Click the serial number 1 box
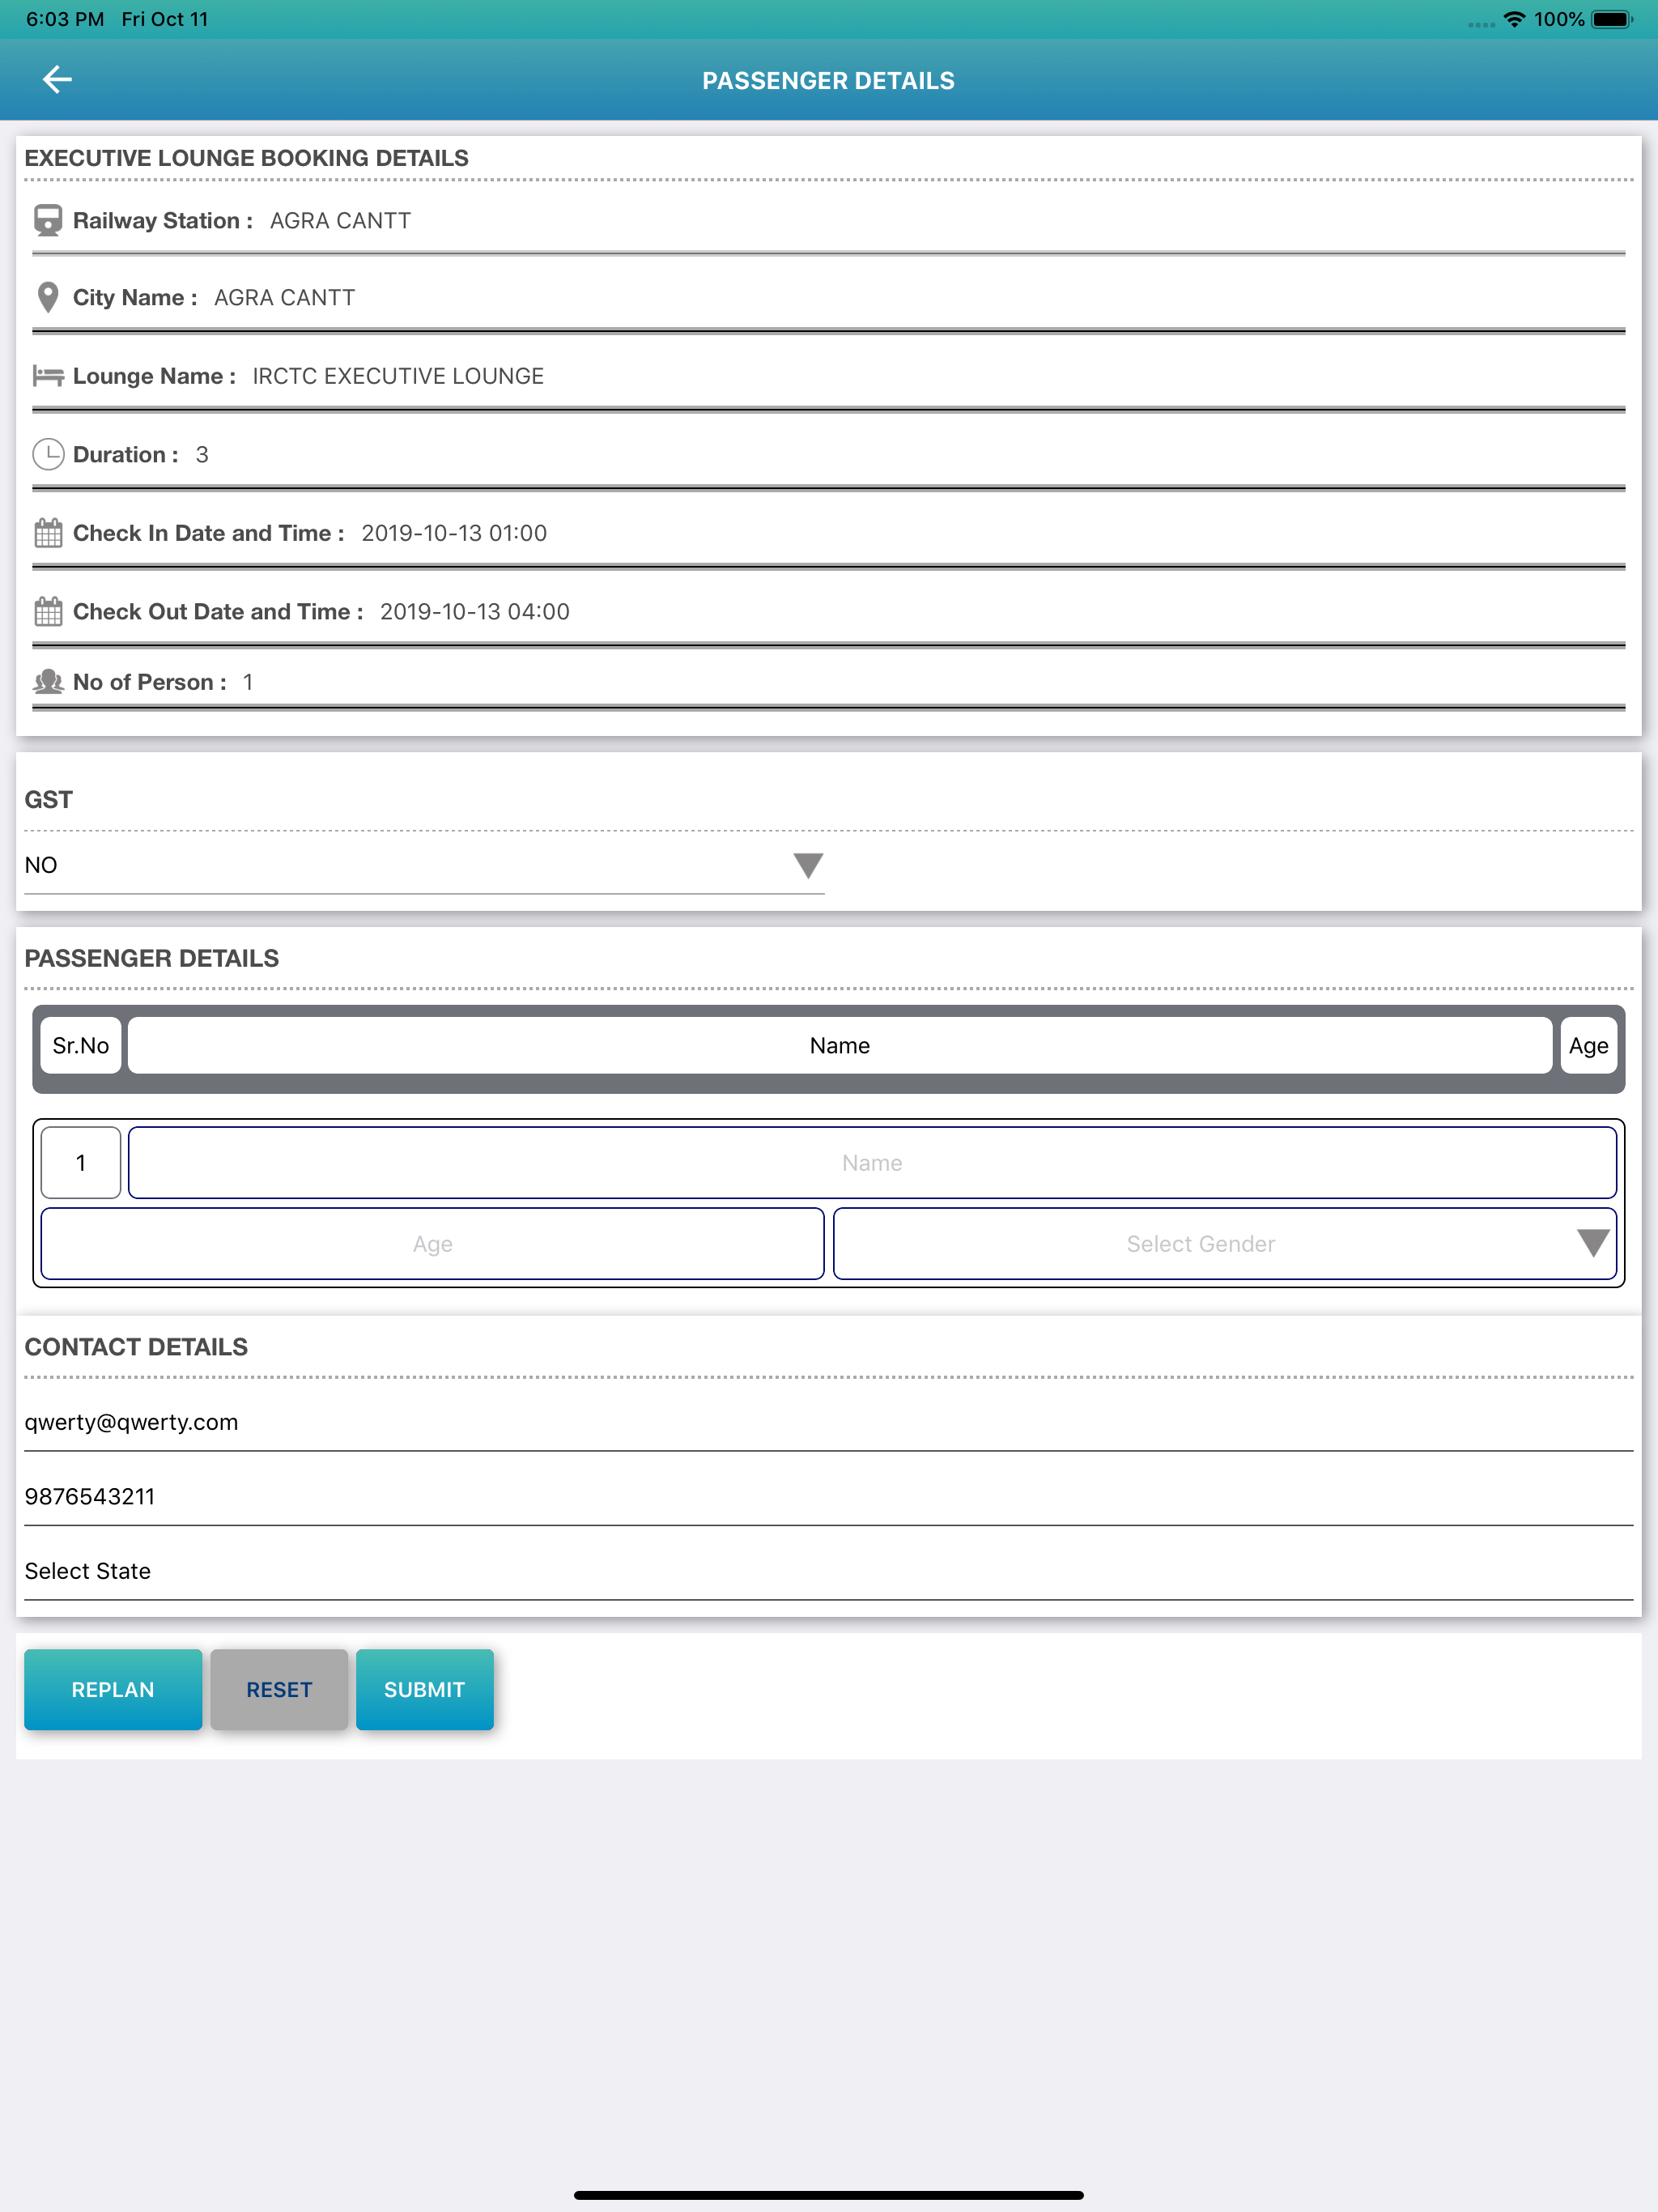 (x=81, y=1163)
